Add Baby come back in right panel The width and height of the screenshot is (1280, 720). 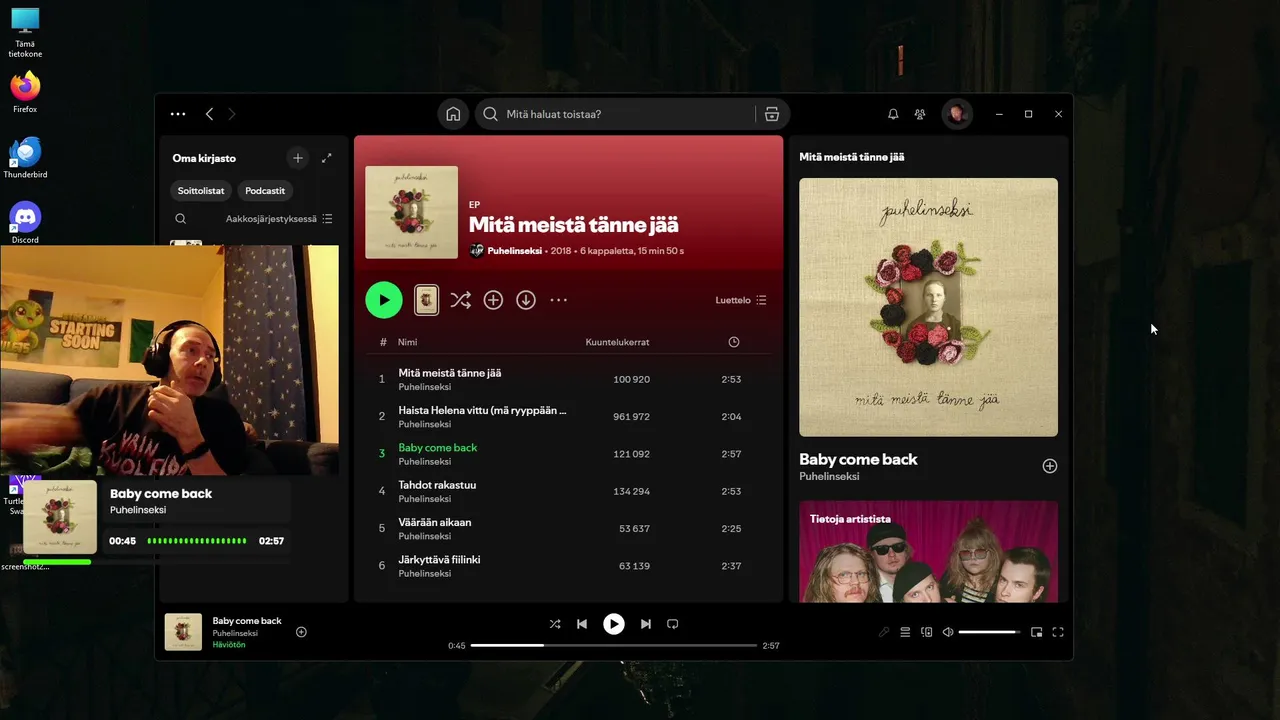pos(1049,466)
